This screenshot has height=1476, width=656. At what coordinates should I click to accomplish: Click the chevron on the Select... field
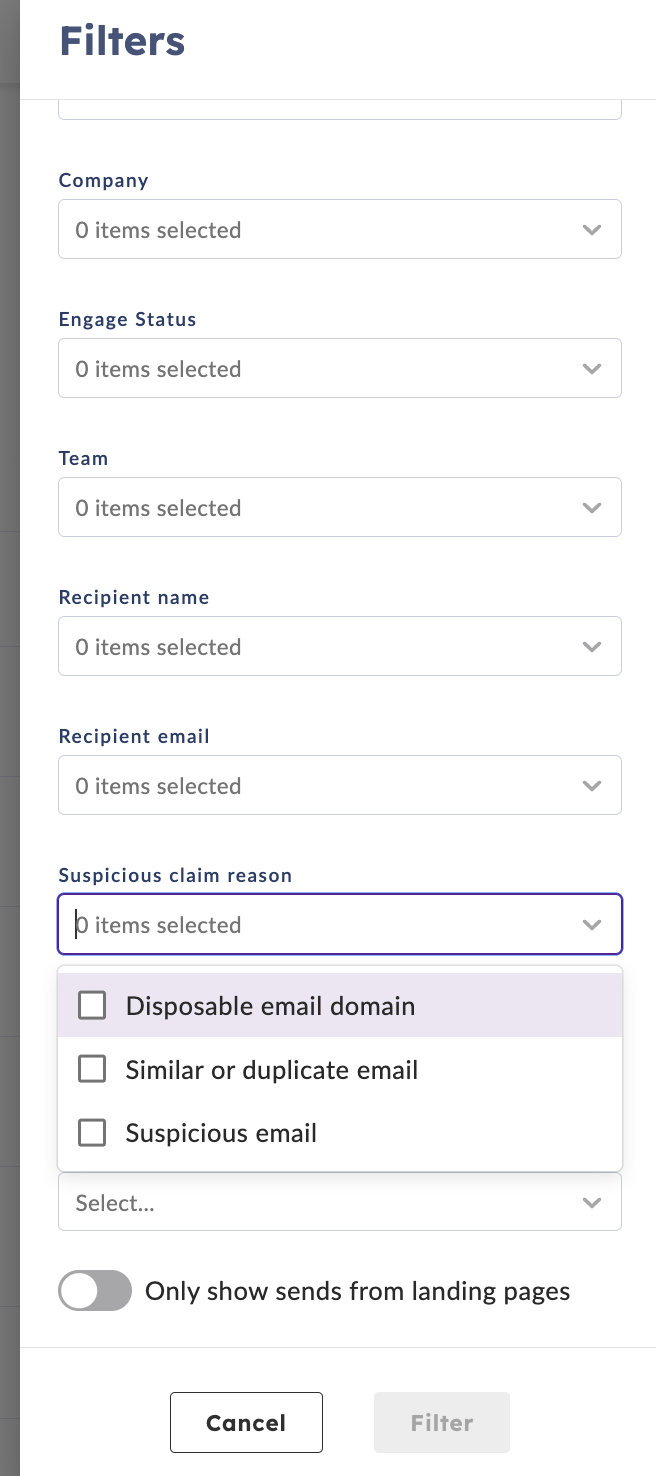(592, 1203)
